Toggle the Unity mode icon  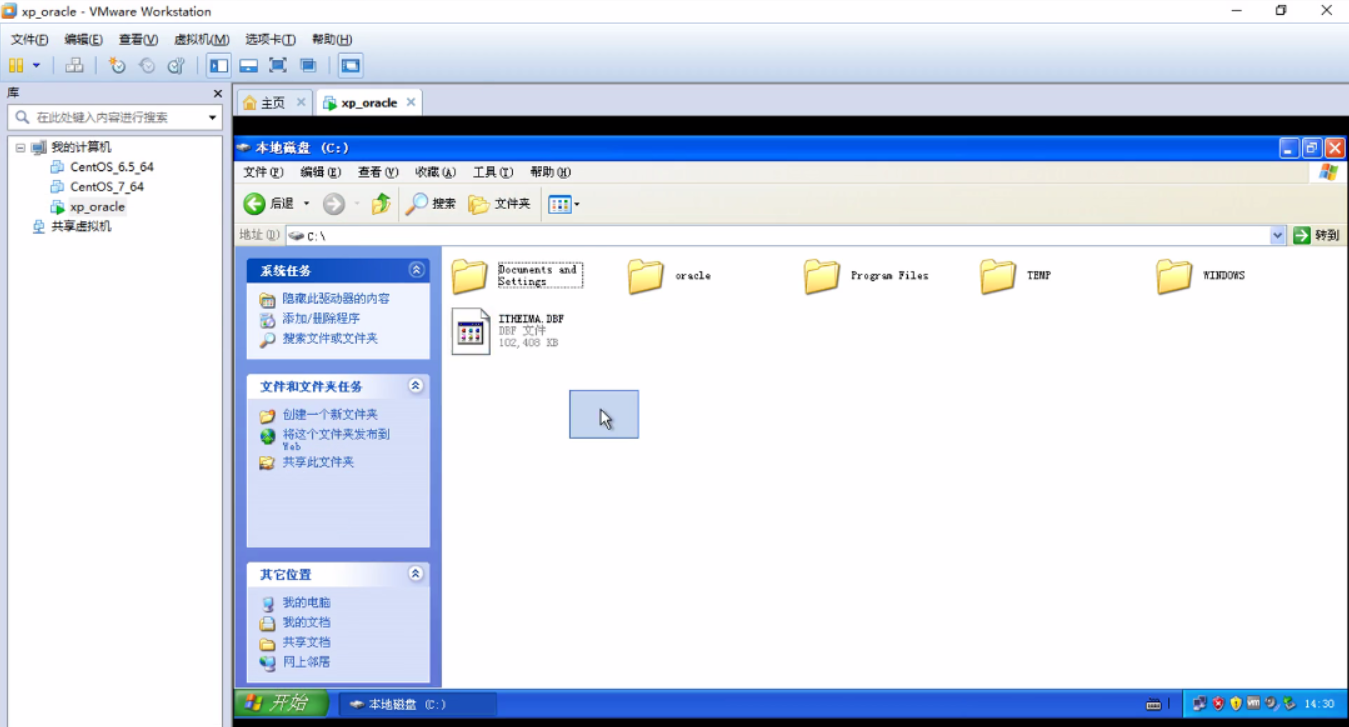(x=309, y=66)
